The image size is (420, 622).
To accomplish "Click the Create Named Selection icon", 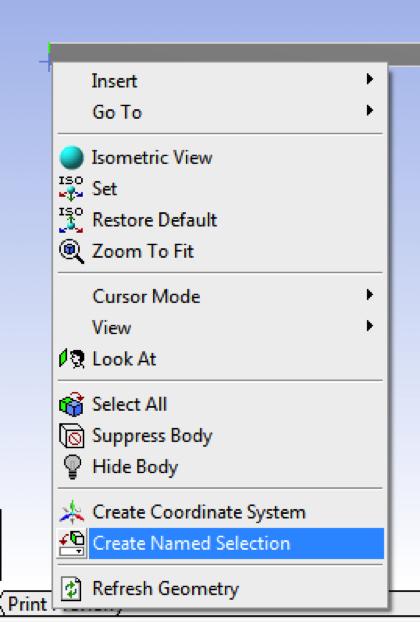I will 72,543.
